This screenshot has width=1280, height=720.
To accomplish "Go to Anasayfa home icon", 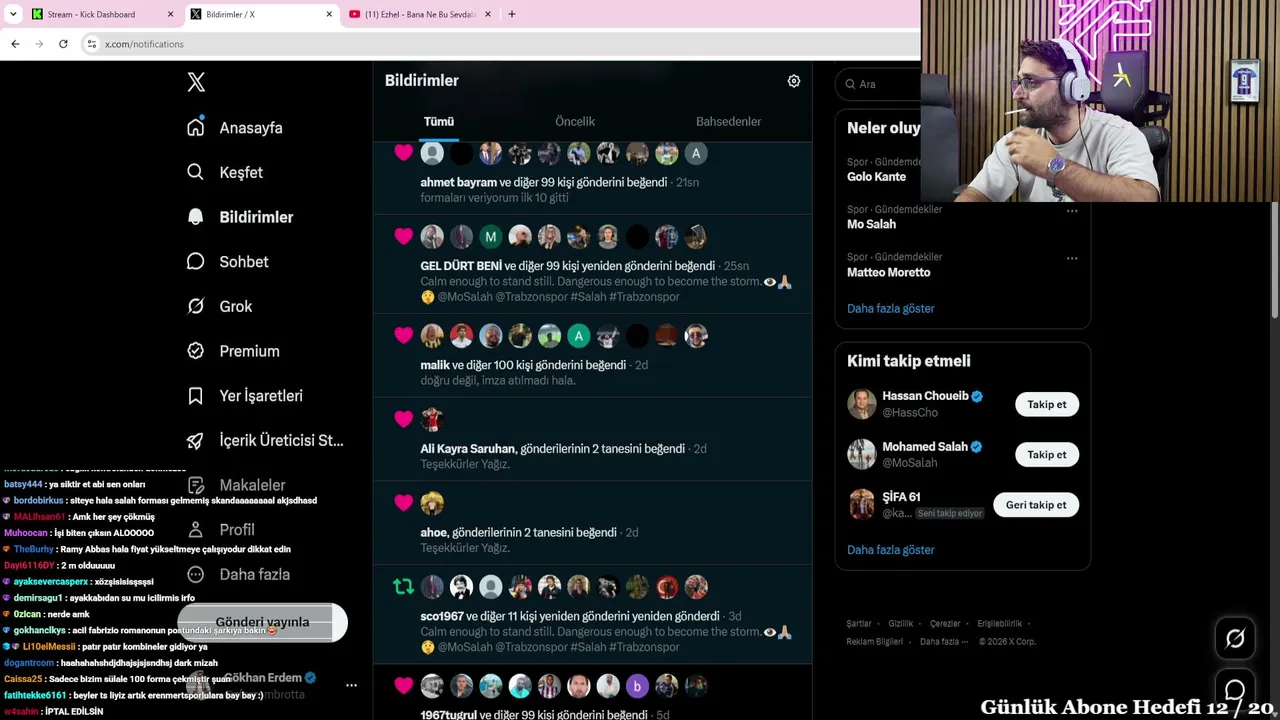I will tap(196, 127).
